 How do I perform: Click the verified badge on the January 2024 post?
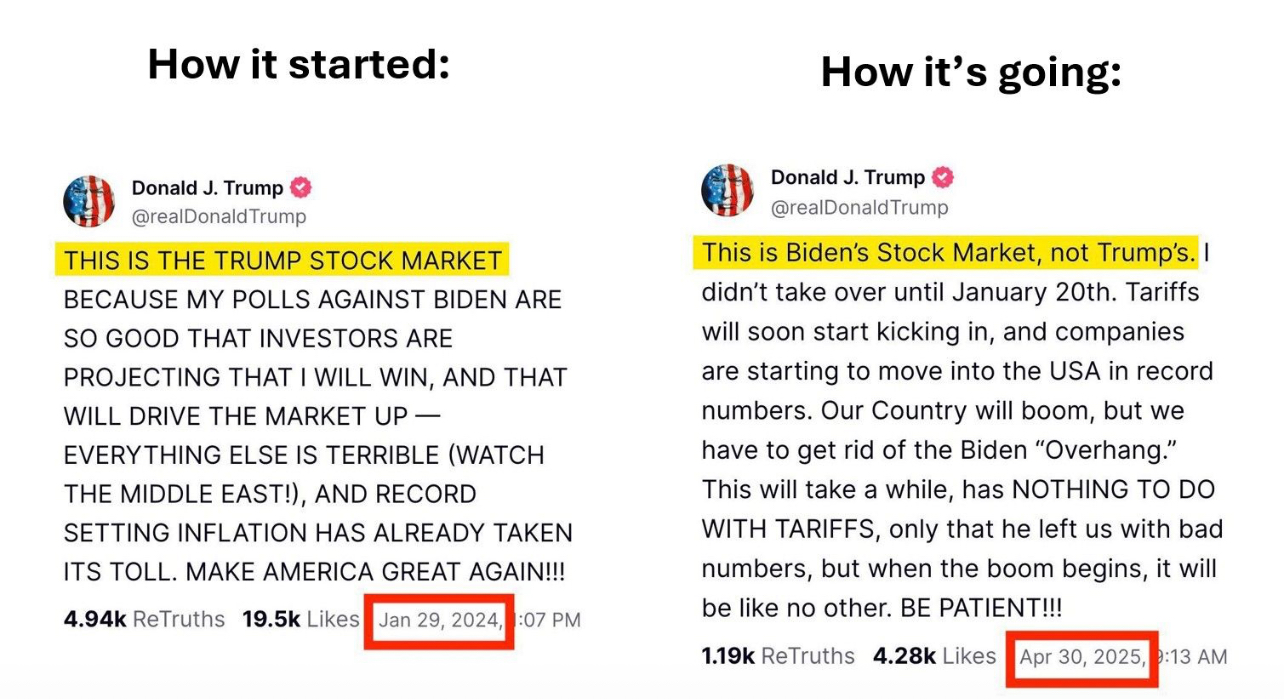[301, 187]
